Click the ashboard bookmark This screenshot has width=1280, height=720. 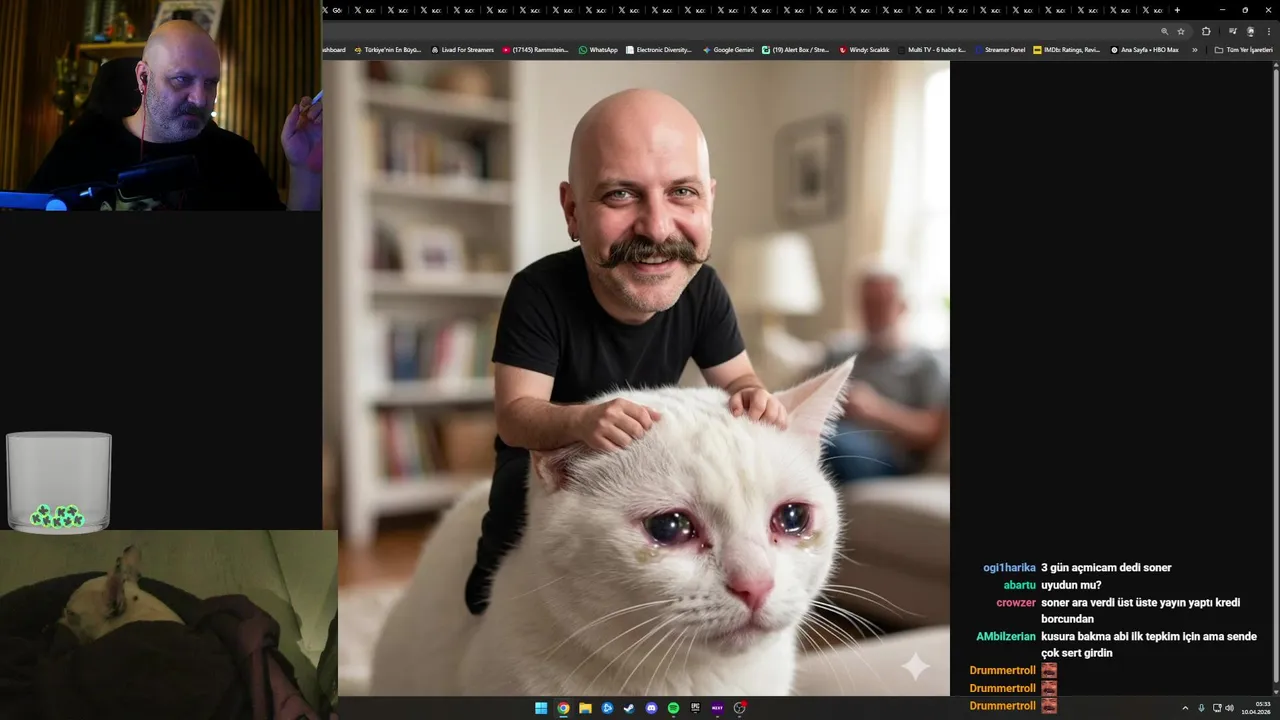[334, 49]
